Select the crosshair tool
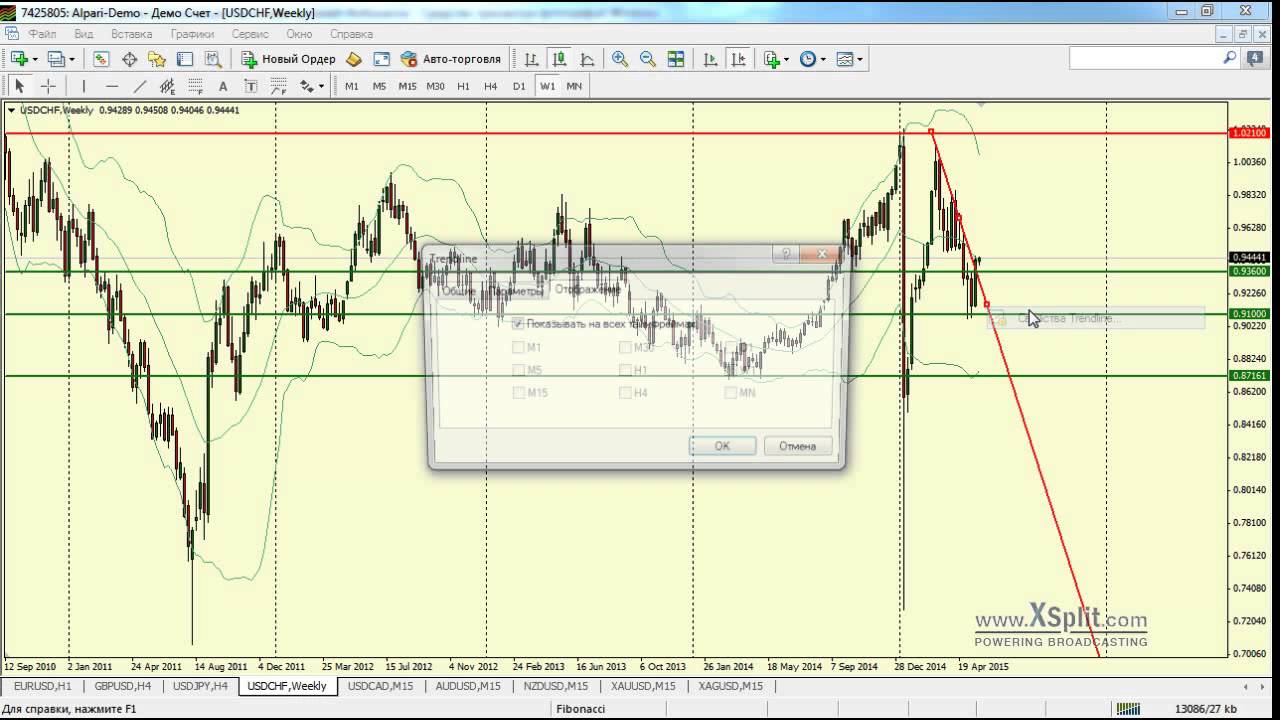 coord(47,86)
